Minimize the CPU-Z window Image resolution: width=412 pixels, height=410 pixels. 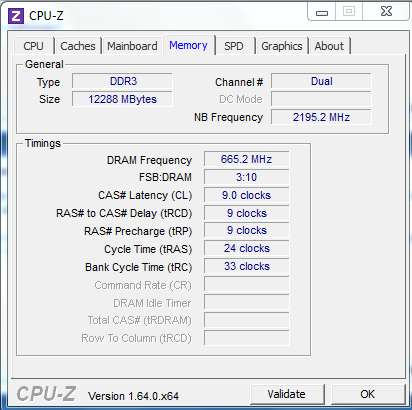pyautogui.click(x=322, y=12)
